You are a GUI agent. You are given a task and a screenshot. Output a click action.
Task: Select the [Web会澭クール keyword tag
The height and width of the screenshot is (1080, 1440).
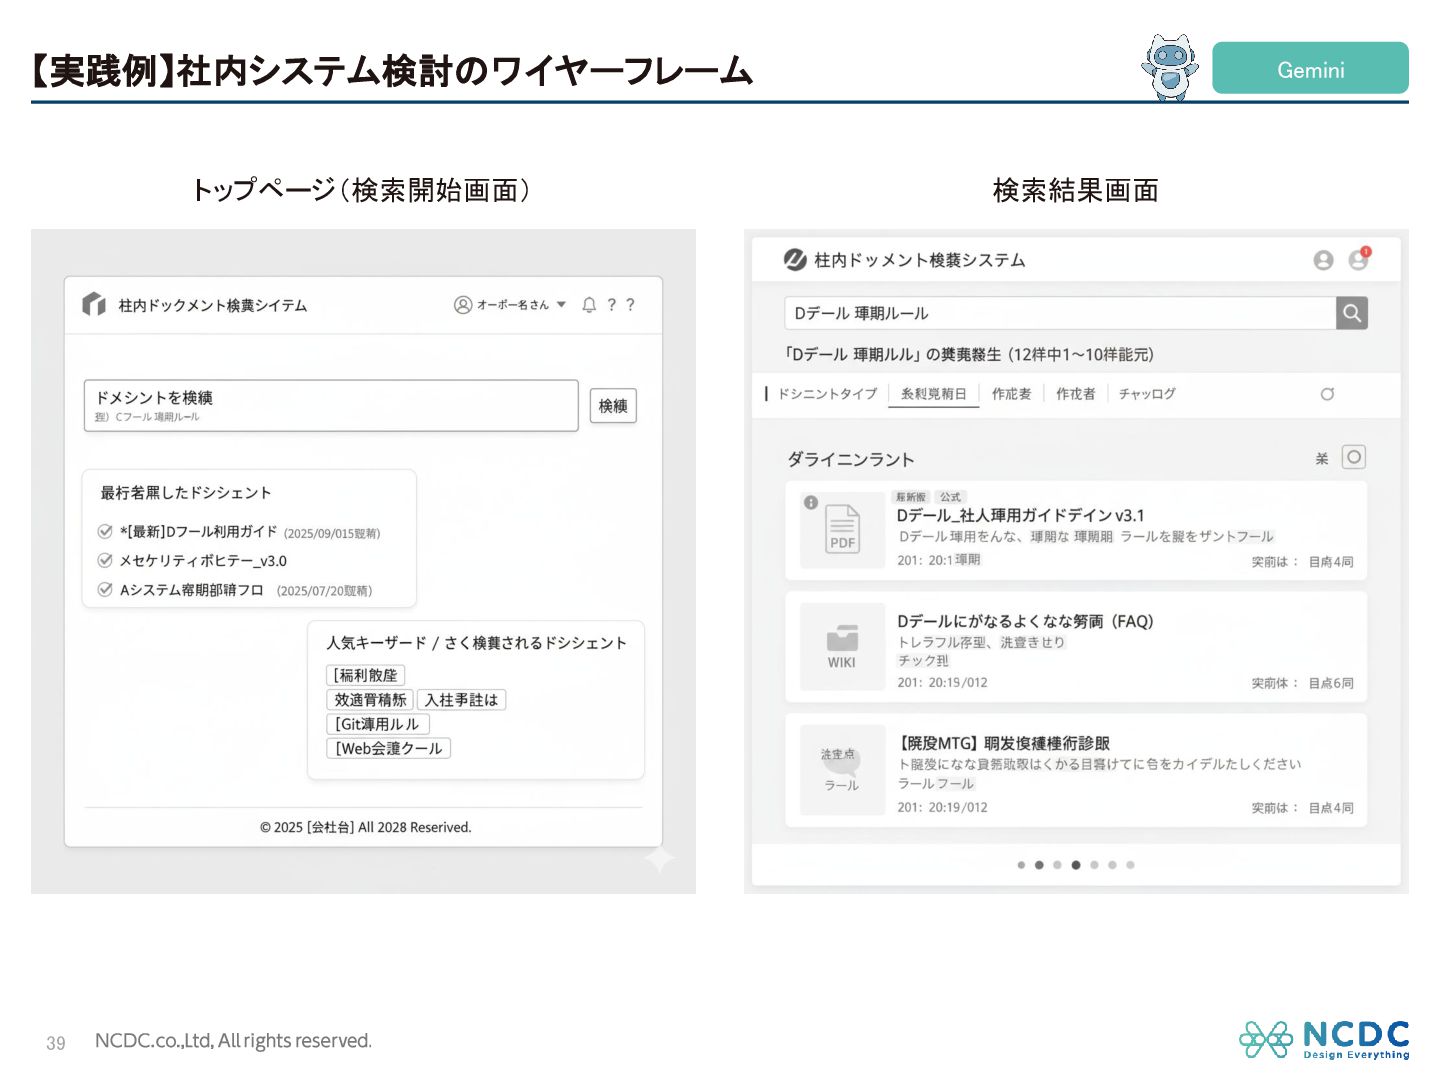[x=388, y=748]
